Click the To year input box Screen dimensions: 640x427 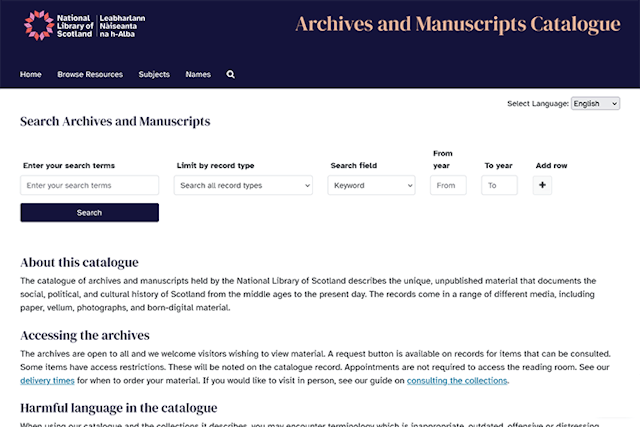[499, 185]
